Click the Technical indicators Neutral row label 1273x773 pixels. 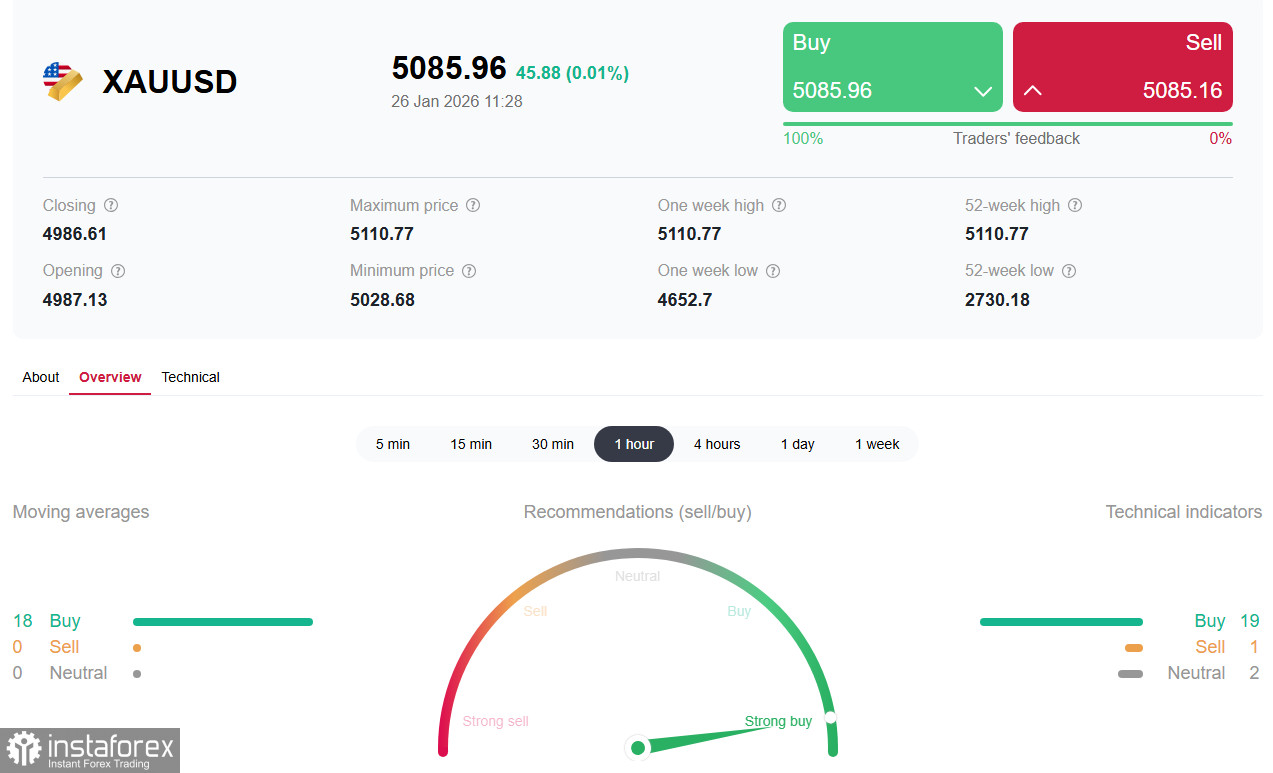[1196, 673]
